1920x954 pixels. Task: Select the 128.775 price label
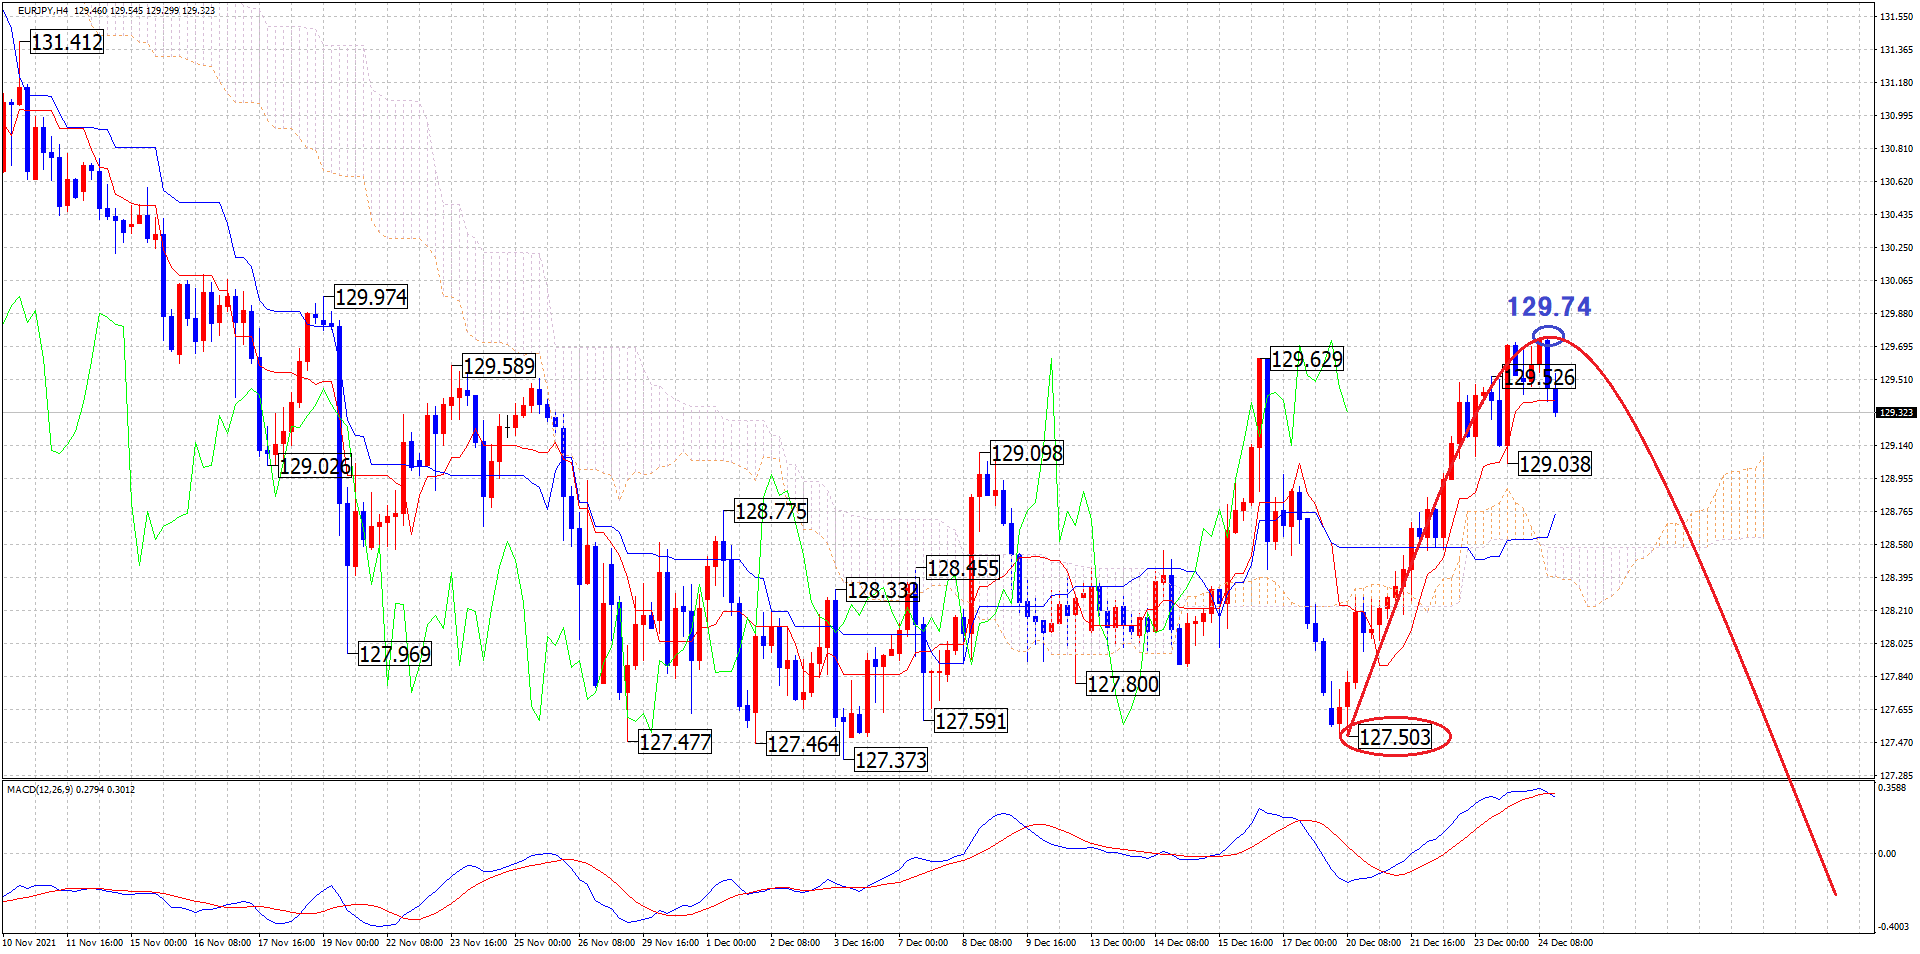coord(770,511)
